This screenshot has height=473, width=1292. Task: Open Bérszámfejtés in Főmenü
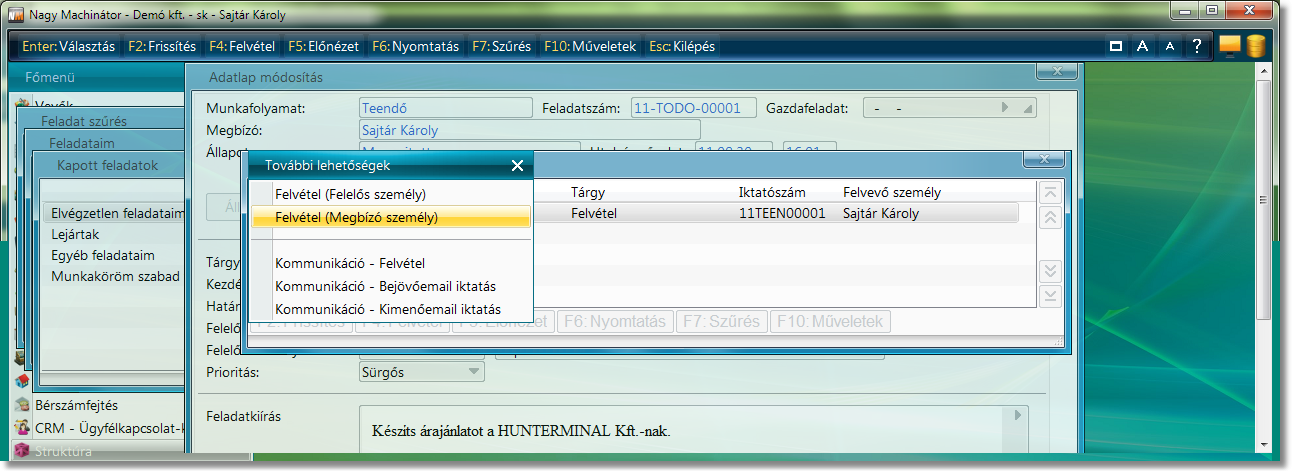pyautogui.click(x=76, y=405)
